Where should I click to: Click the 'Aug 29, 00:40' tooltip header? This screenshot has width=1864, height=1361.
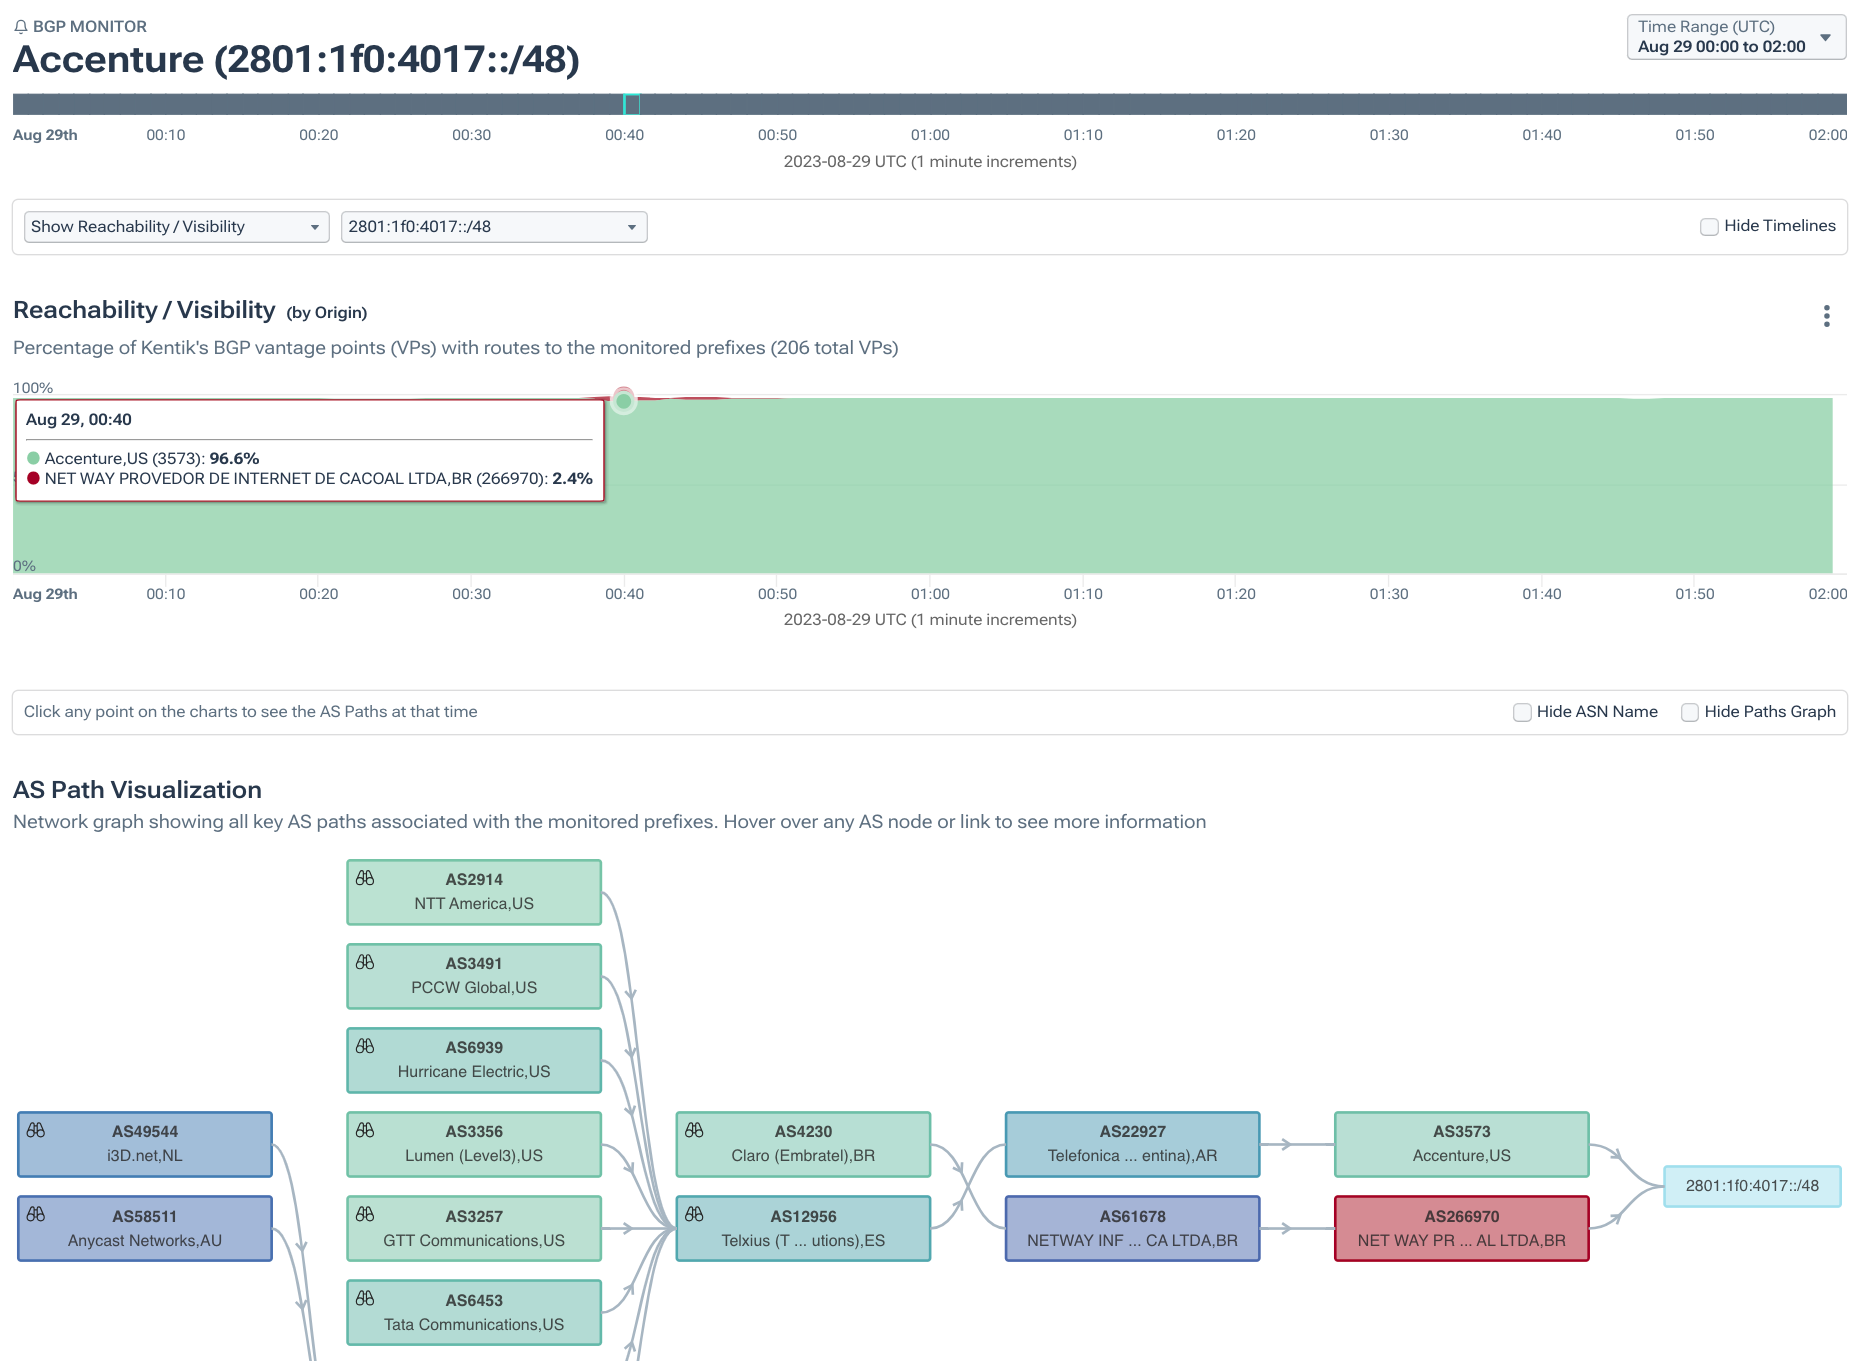tap(79, 420)
